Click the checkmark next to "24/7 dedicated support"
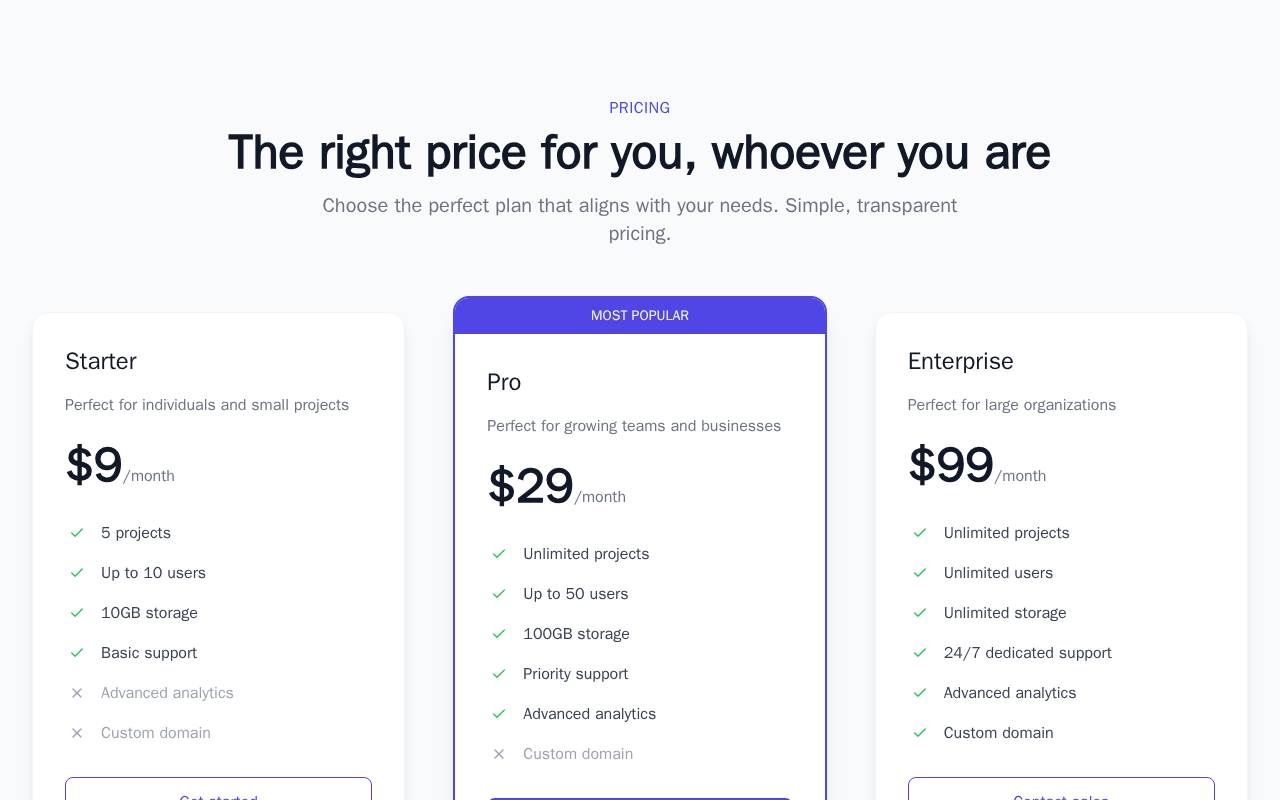The image size is (1280, 800). [x=920, y=653]
